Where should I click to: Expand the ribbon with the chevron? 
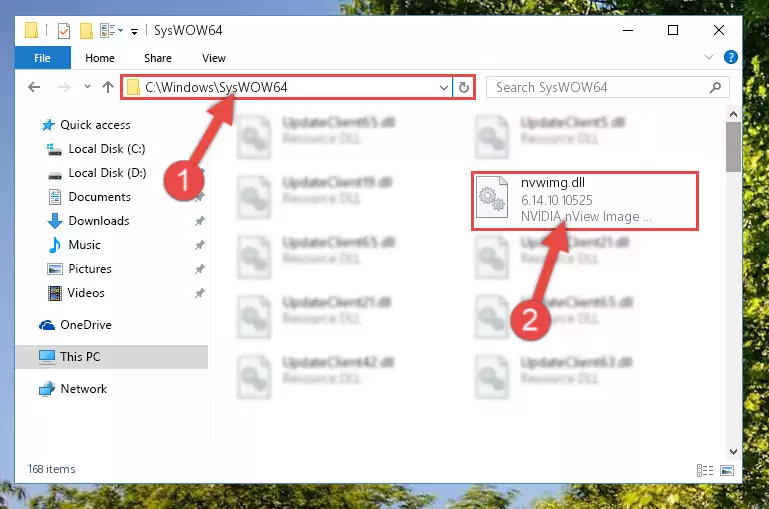tap(709, 57)
